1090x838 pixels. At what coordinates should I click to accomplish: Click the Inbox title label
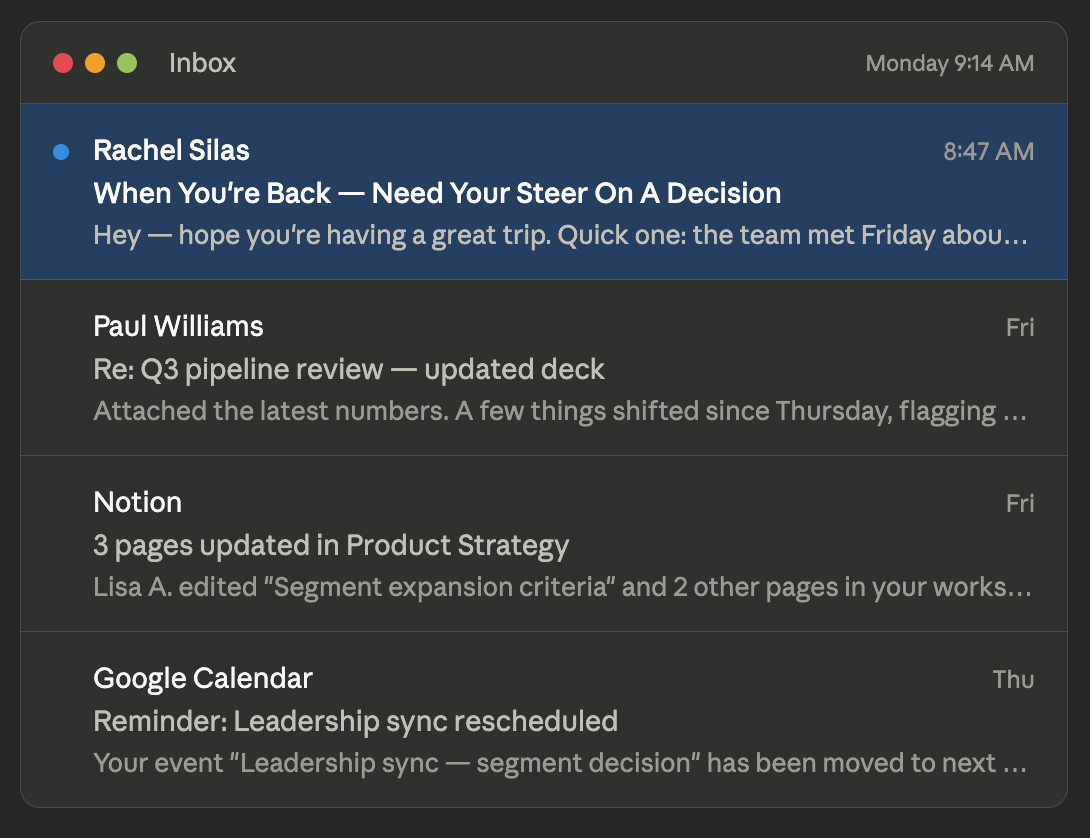click(202, 63)
